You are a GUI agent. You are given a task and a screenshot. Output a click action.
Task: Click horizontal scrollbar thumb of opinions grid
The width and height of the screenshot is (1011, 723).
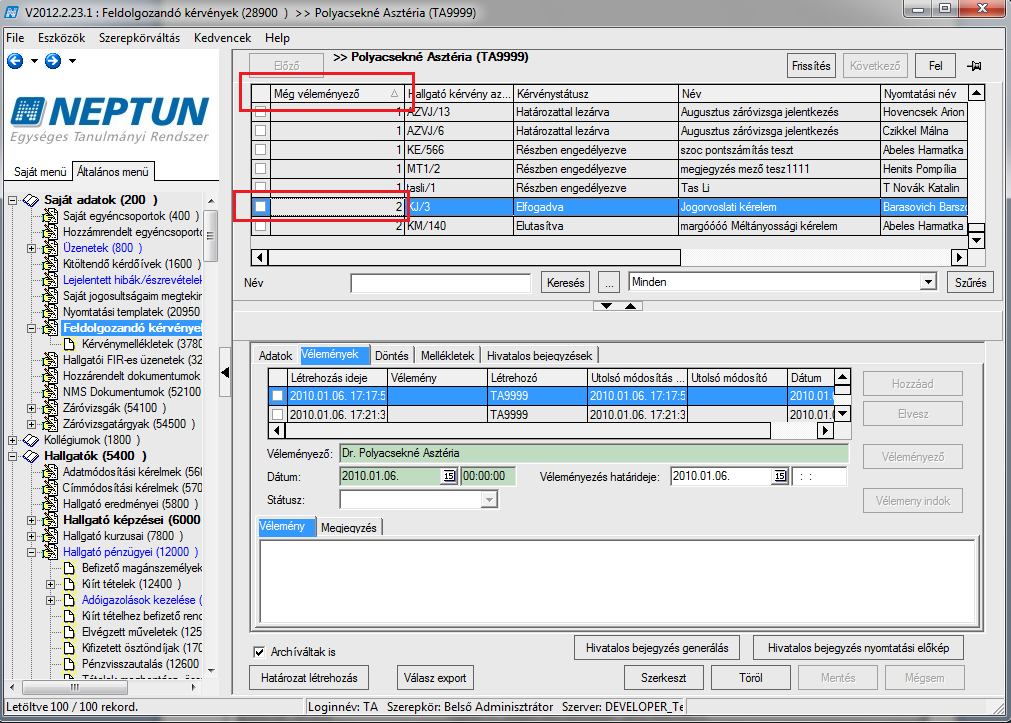[x=527, y=430]
